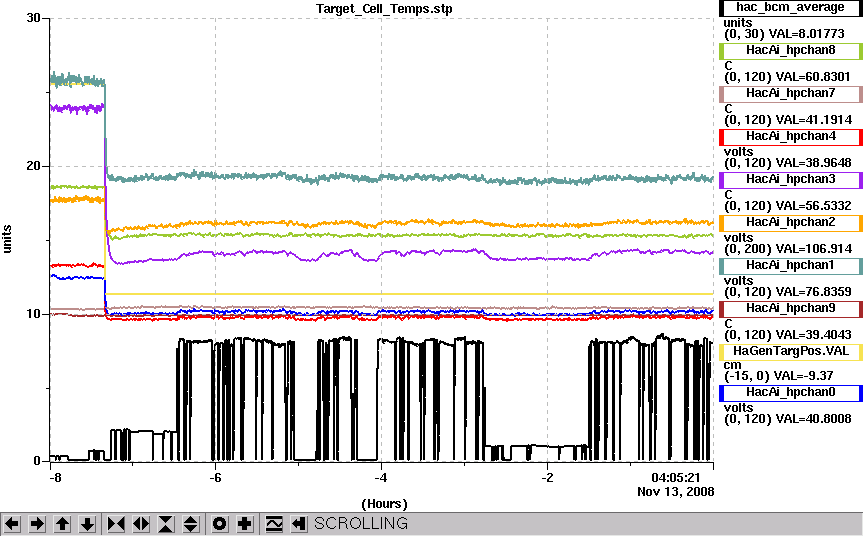Toggle the auto-scroll arrow icon beside SCROLLING

tap(299, 523)
